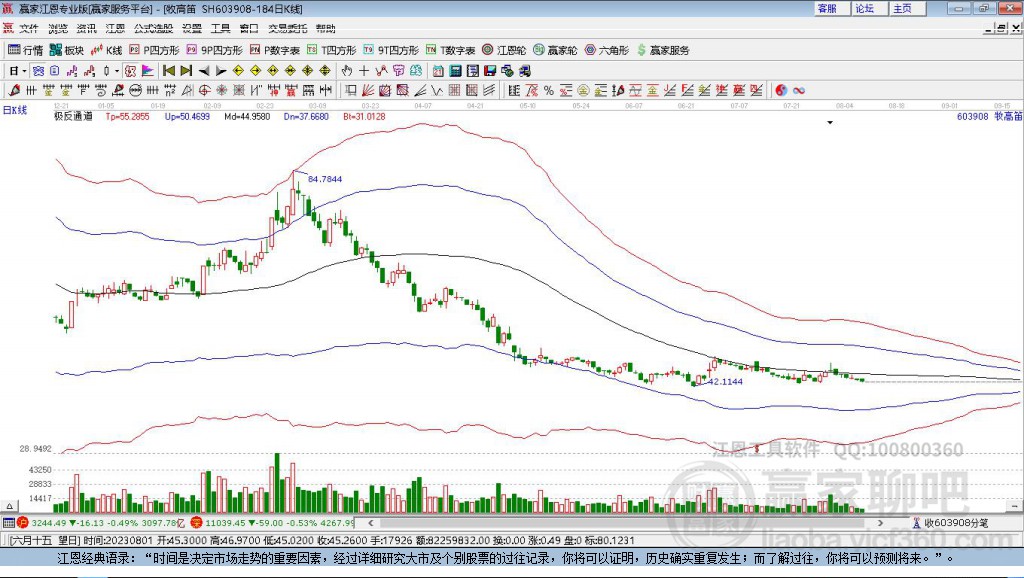Open the 公式选股 menu
1024x578 pixels.
point(153,28)
